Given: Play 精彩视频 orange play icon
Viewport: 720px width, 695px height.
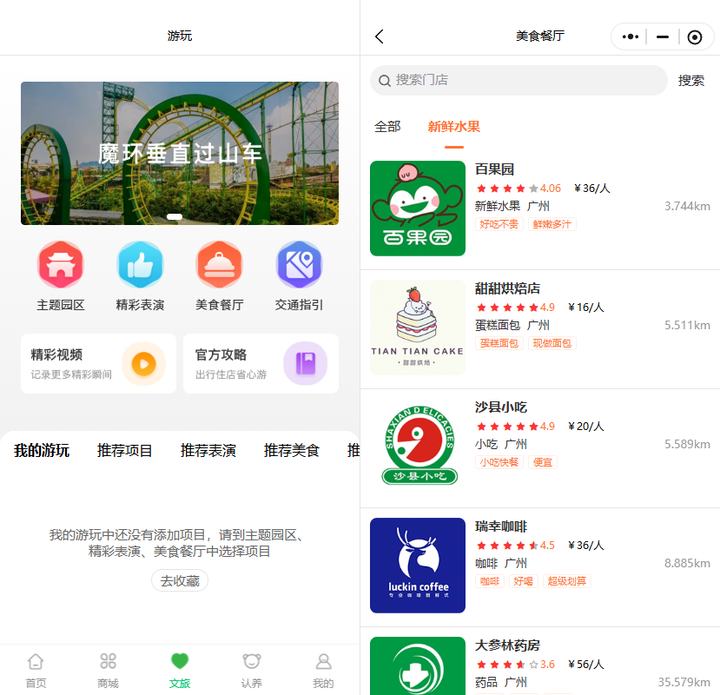Looking at the screenshot, I should click(x=144, y=364).
